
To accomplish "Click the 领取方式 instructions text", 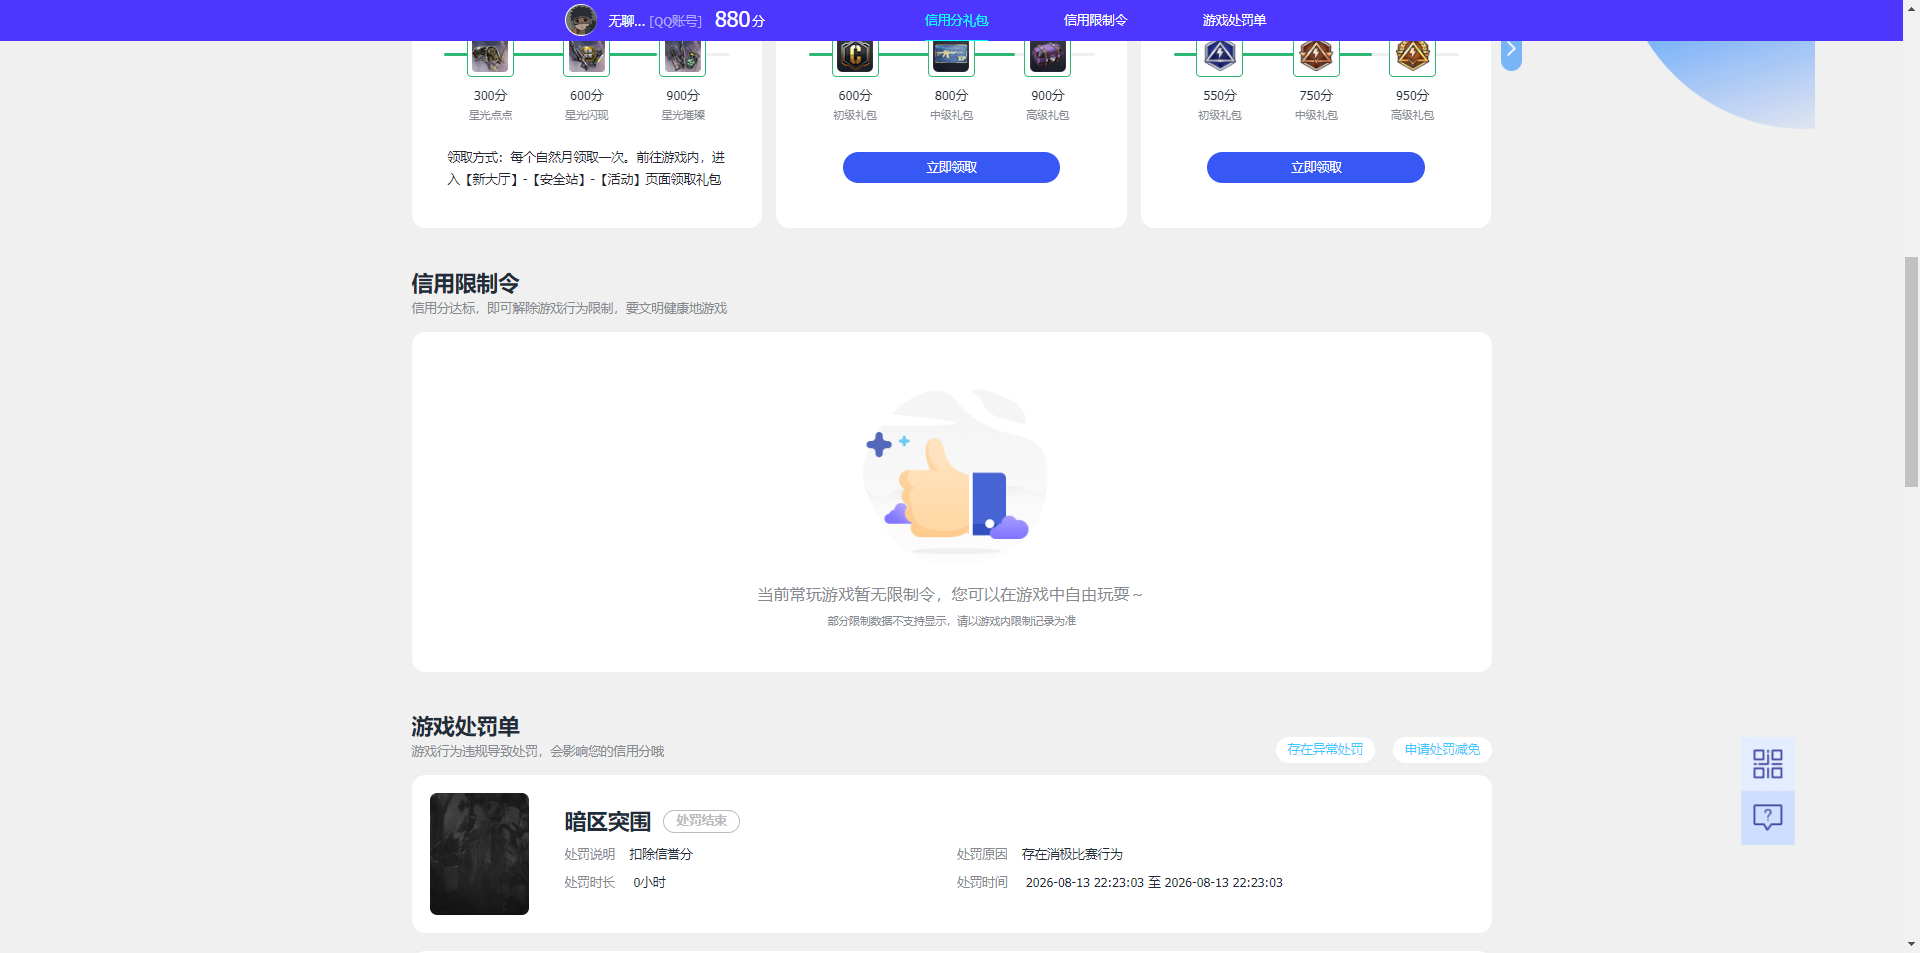I will point(586,168).
